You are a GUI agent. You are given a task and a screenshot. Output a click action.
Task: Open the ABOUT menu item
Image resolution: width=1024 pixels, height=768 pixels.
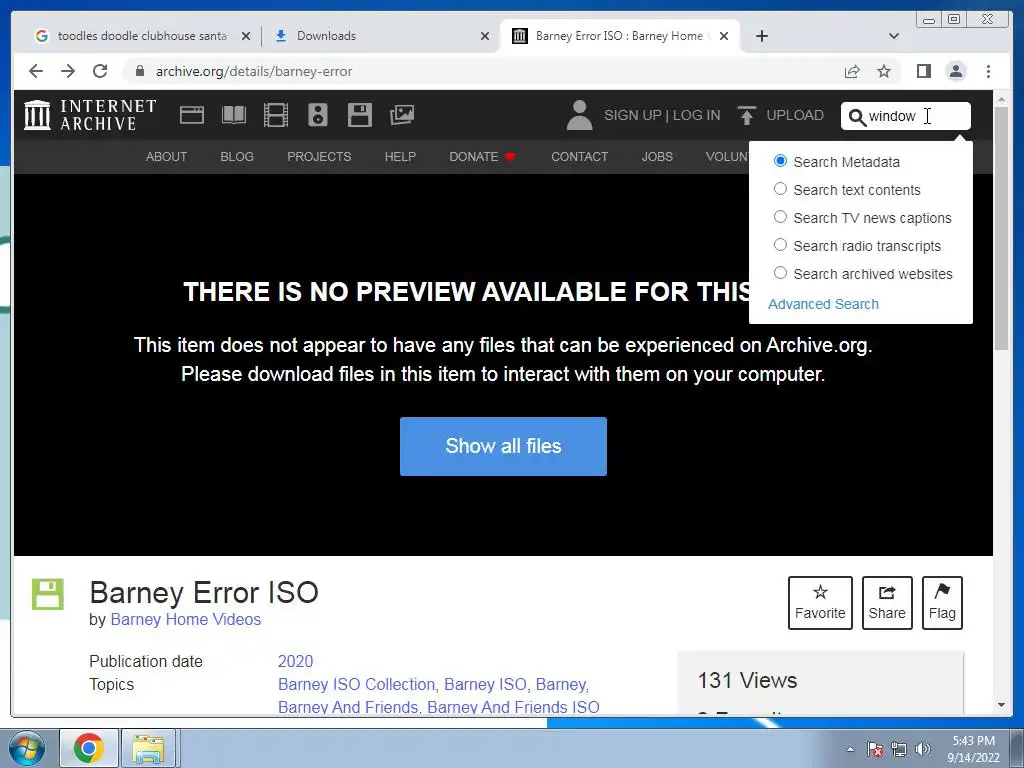(x=166, y=157)
